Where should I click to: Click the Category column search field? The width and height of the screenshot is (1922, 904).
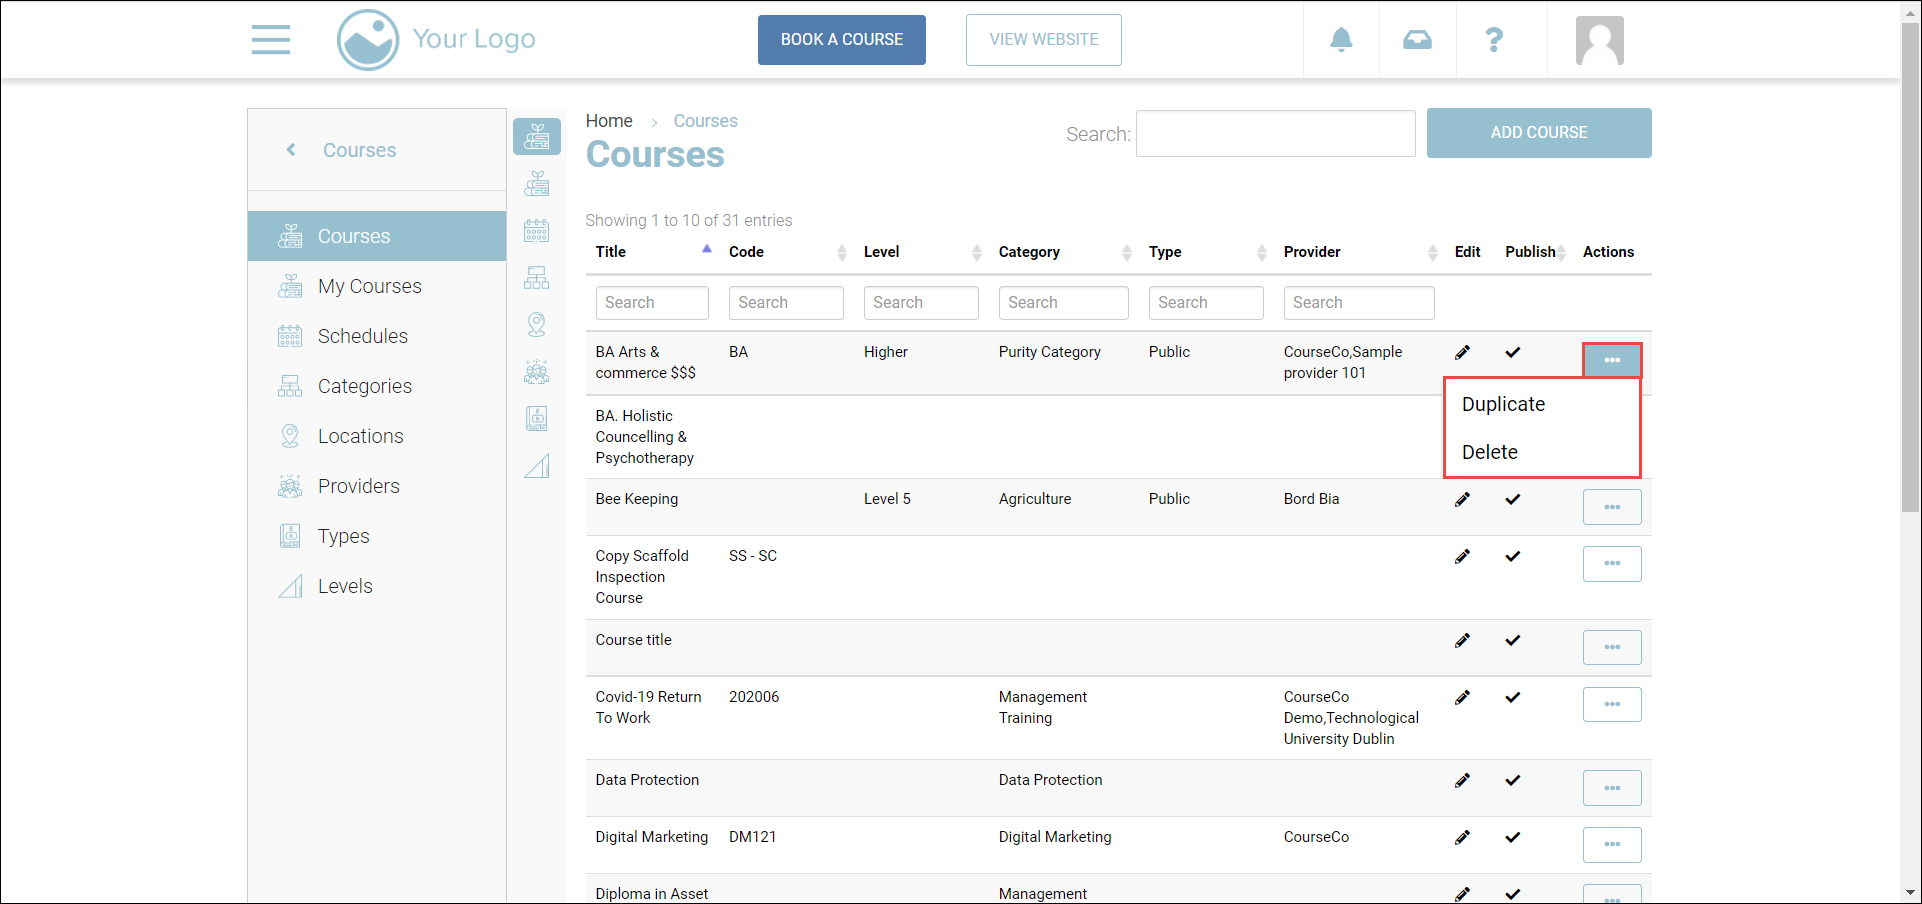click(x=1062, y=303)
